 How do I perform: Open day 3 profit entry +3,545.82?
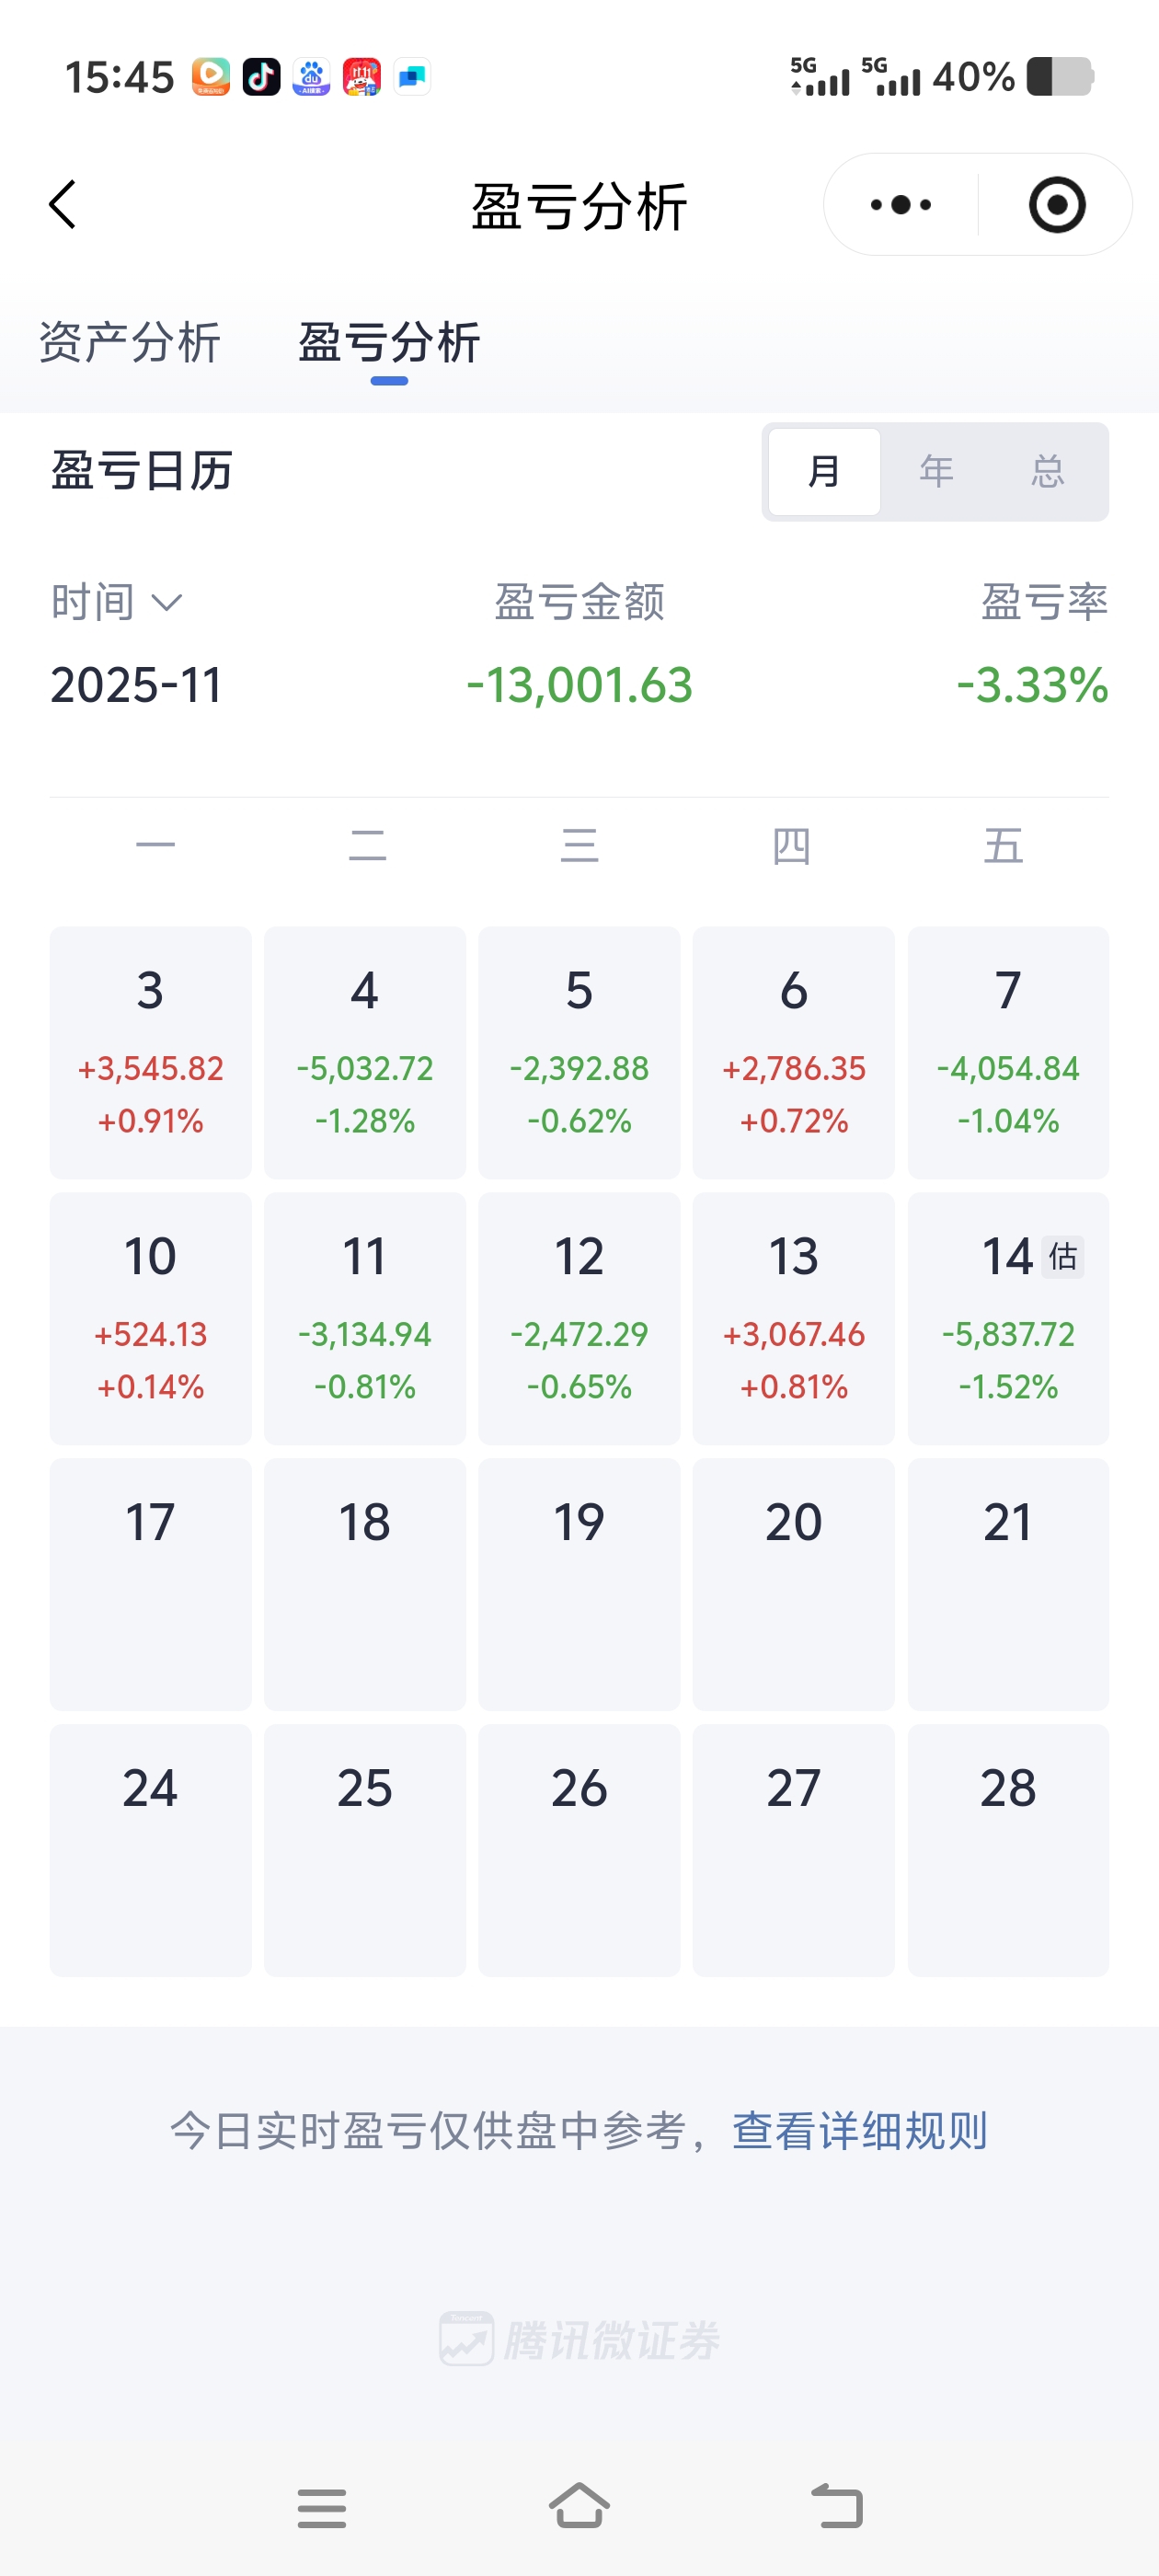150,1052
